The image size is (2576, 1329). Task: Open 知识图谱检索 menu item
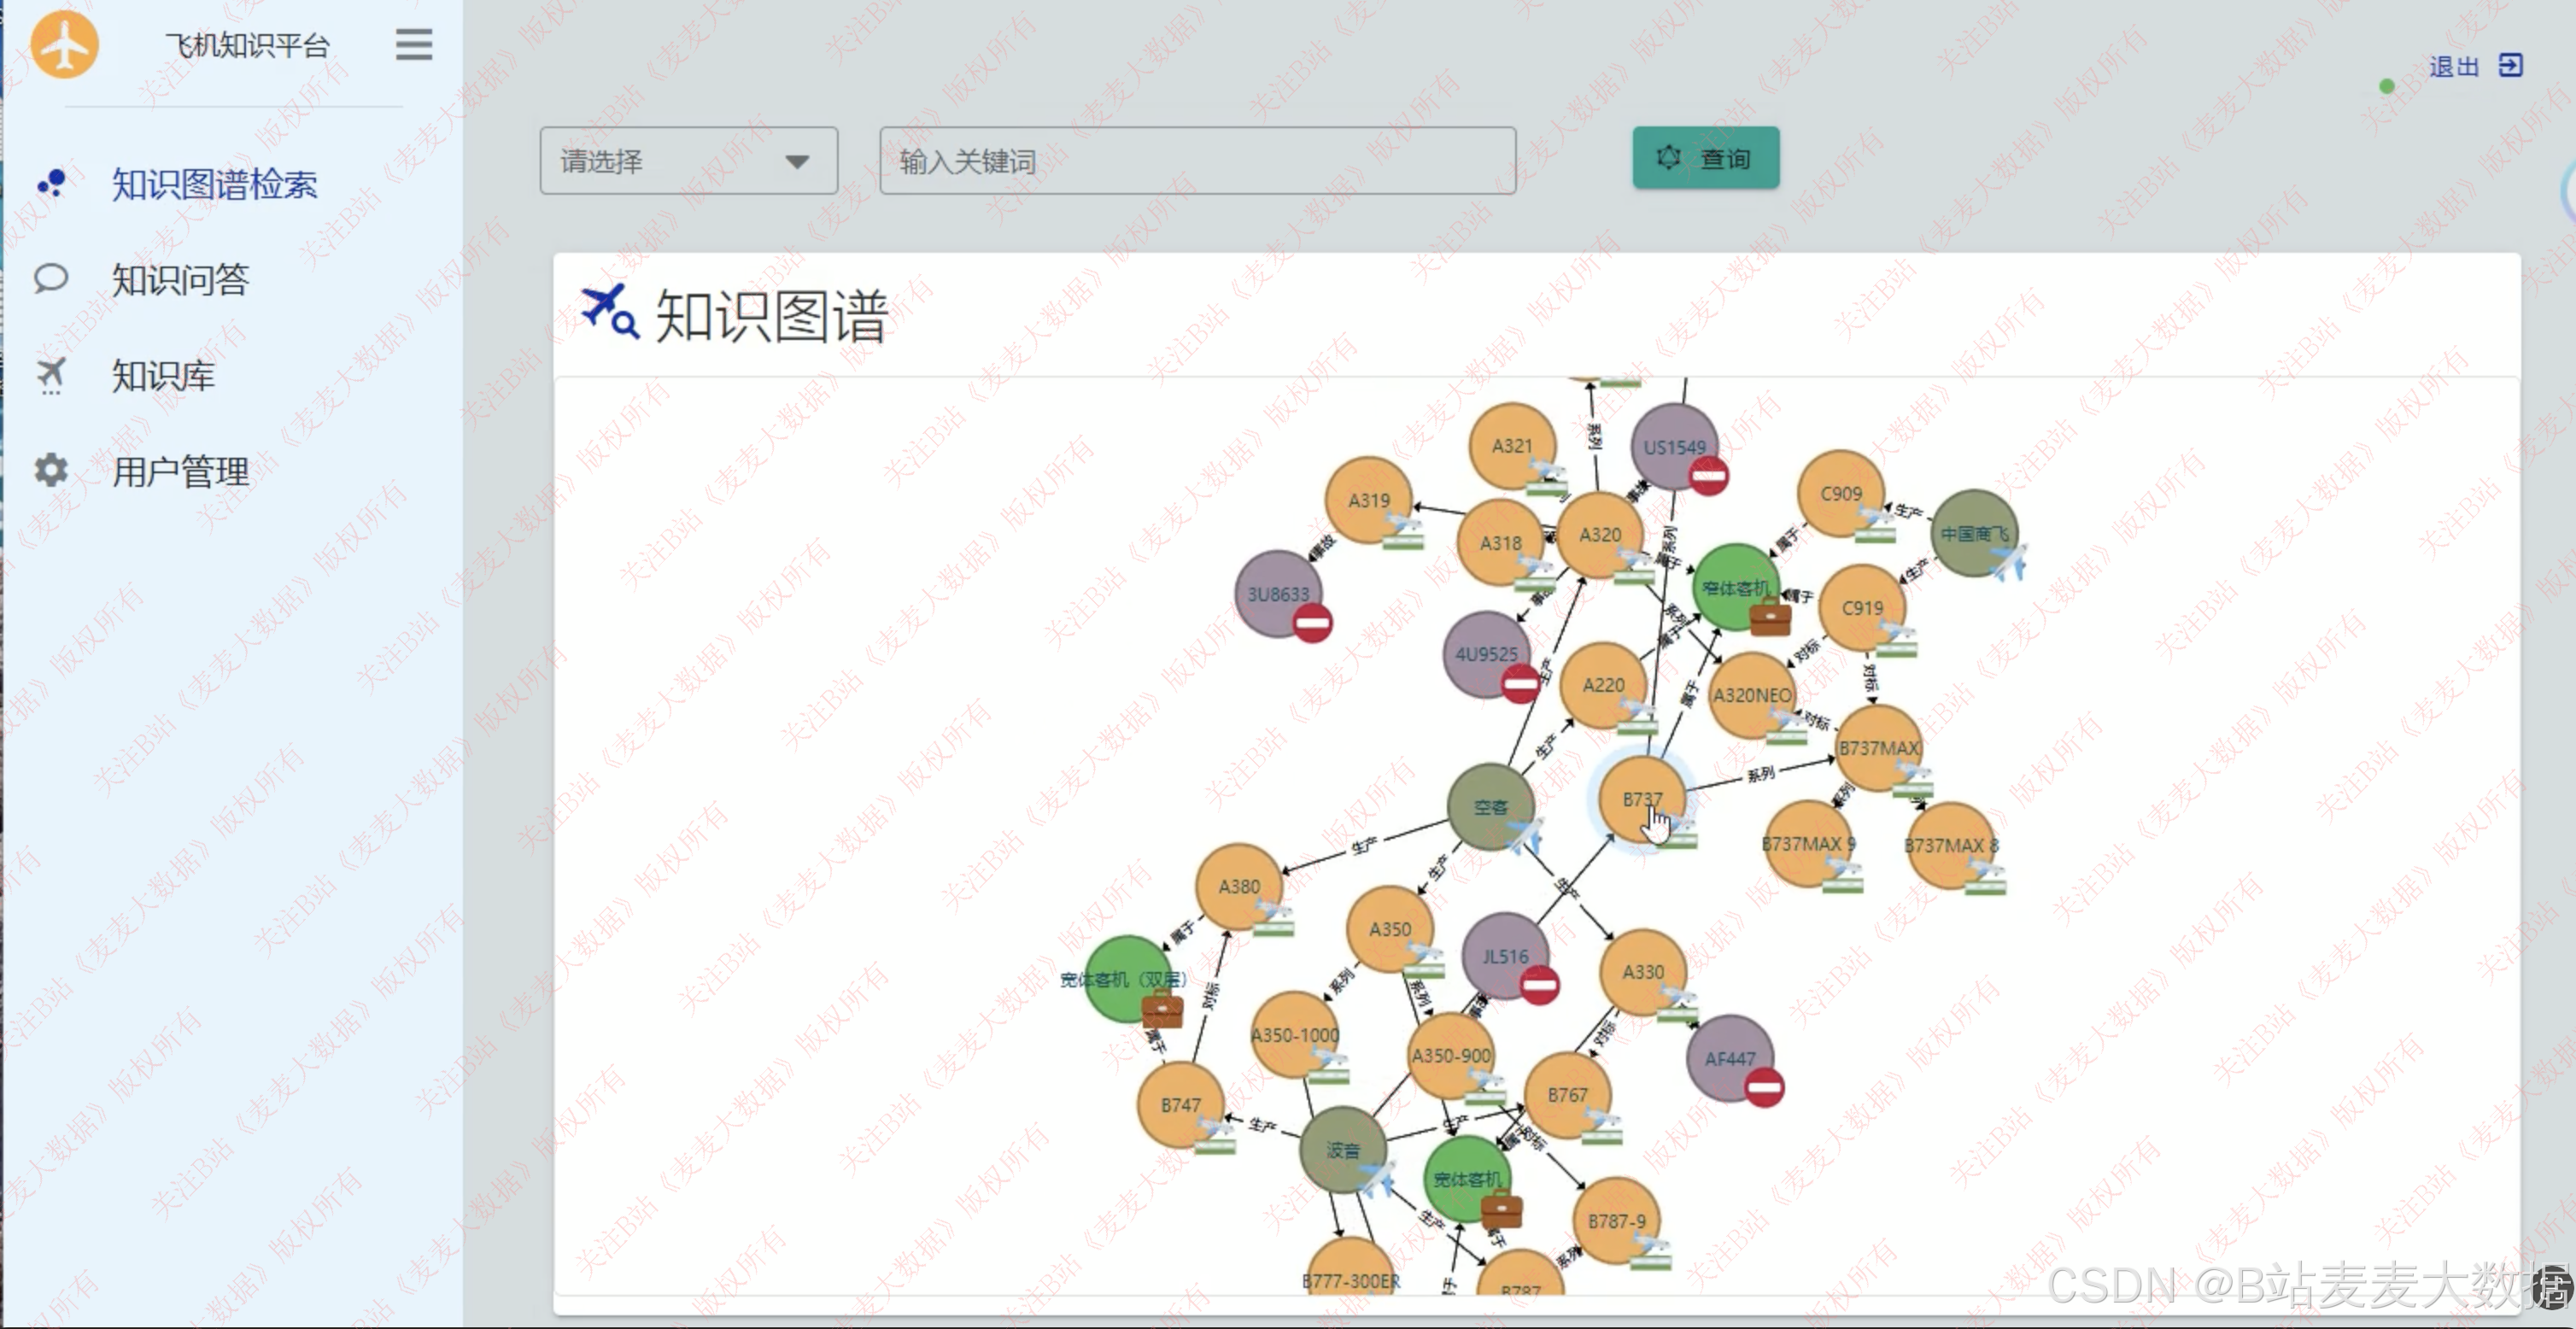pyautogui.click(x=214, y=185)
